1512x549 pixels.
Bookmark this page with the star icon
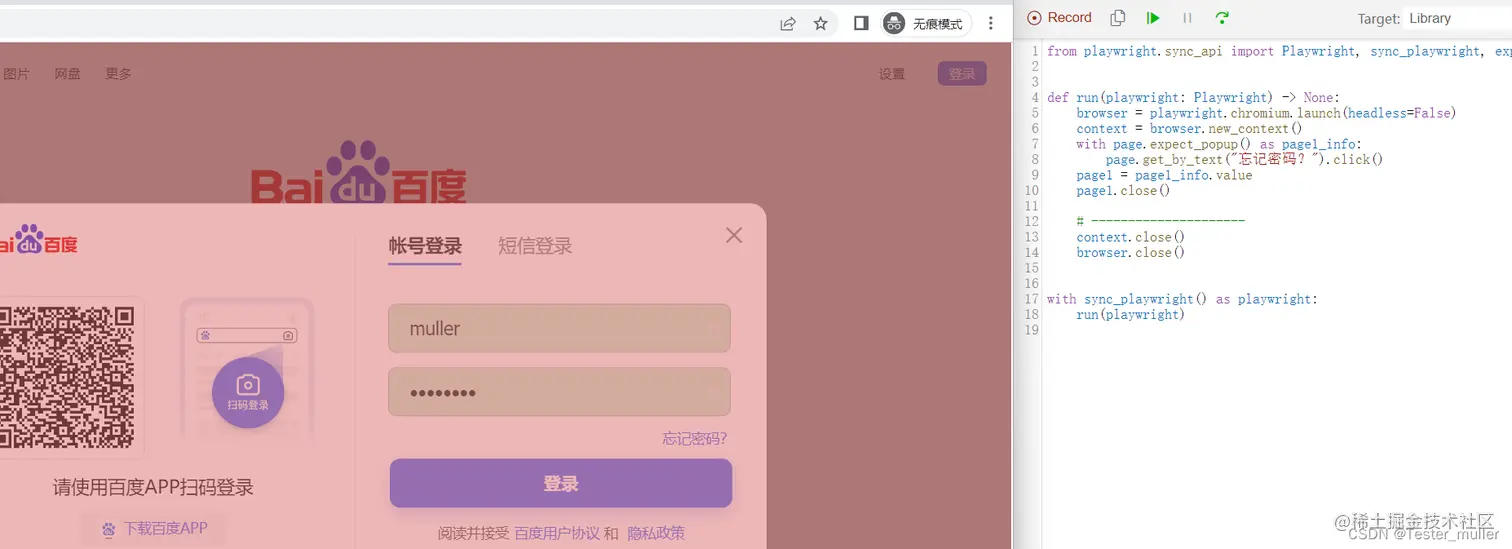click(821, 23)
